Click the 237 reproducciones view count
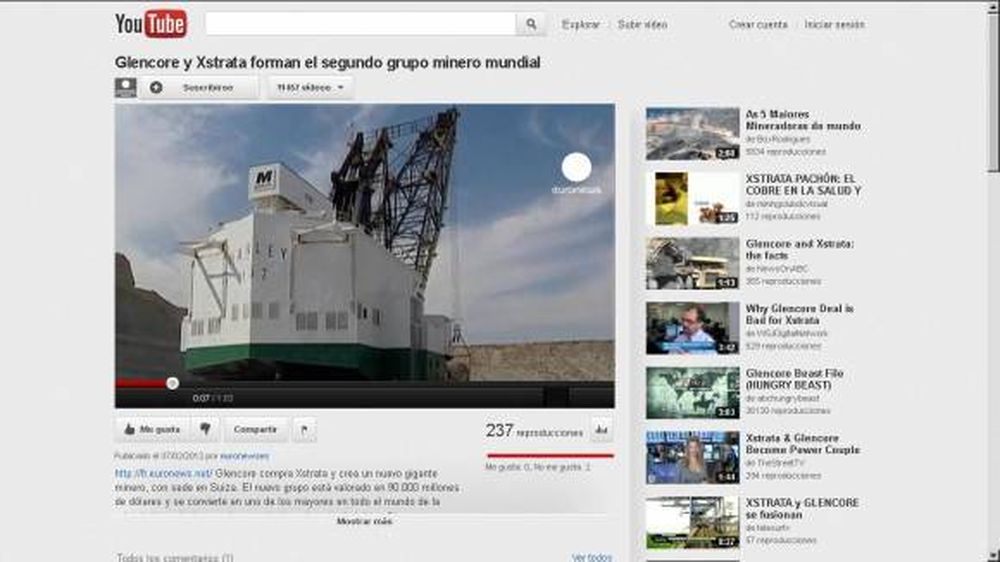1000x562 pixels. click(x=534, y=431)
